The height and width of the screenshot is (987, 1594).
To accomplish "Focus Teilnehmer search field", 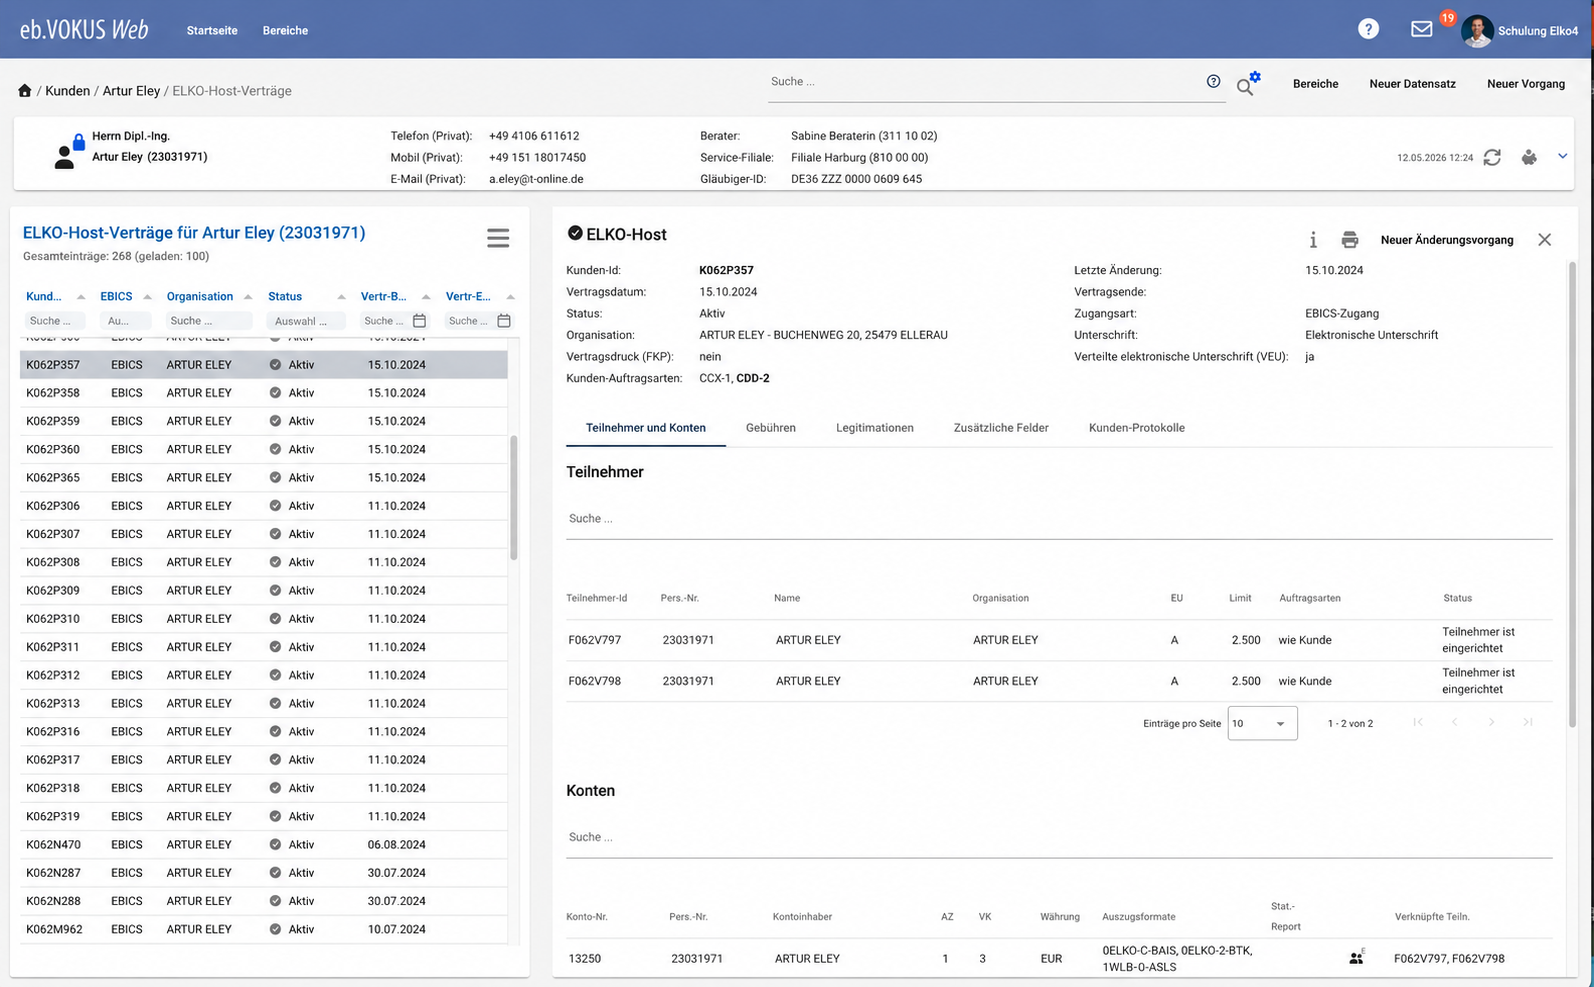I will tap(1059, 519).
